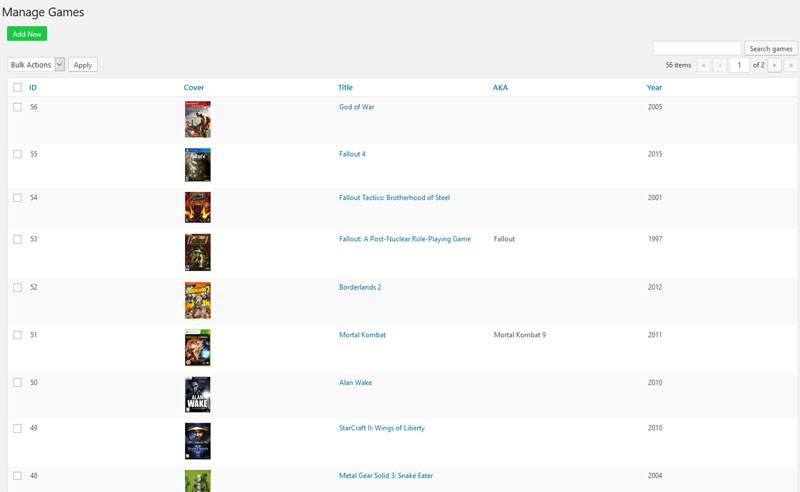Open Metal Gear Solid 3: Snake Eater link

coord(386,476)
